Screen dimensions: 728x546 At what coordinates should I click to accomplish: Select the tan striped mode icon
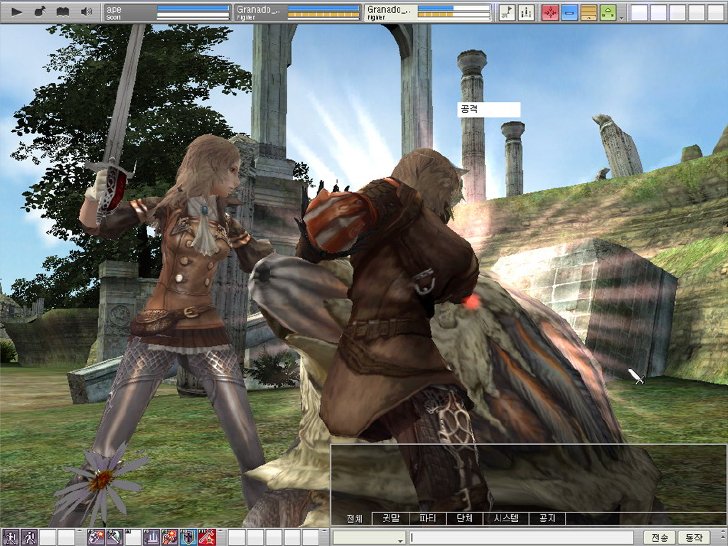click(x=589, y=13)
